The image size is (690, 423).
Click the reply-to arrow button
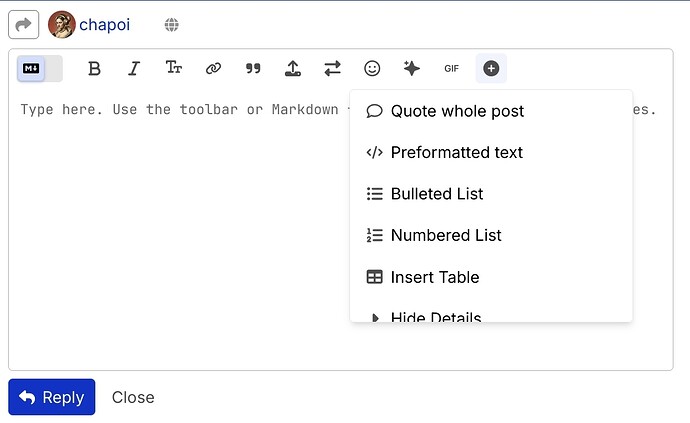[x=23, y=25]
